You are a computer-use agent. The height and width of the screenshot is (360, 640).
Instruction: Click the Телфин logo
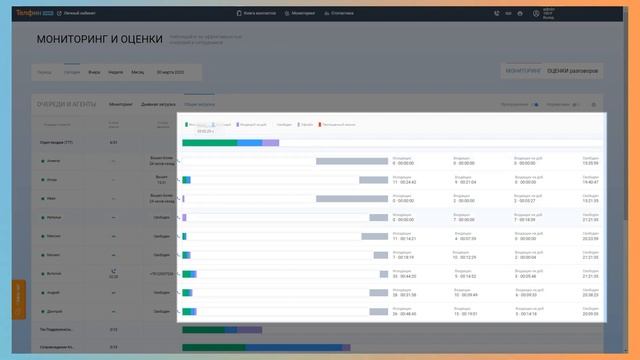click(x=34, y=13)
